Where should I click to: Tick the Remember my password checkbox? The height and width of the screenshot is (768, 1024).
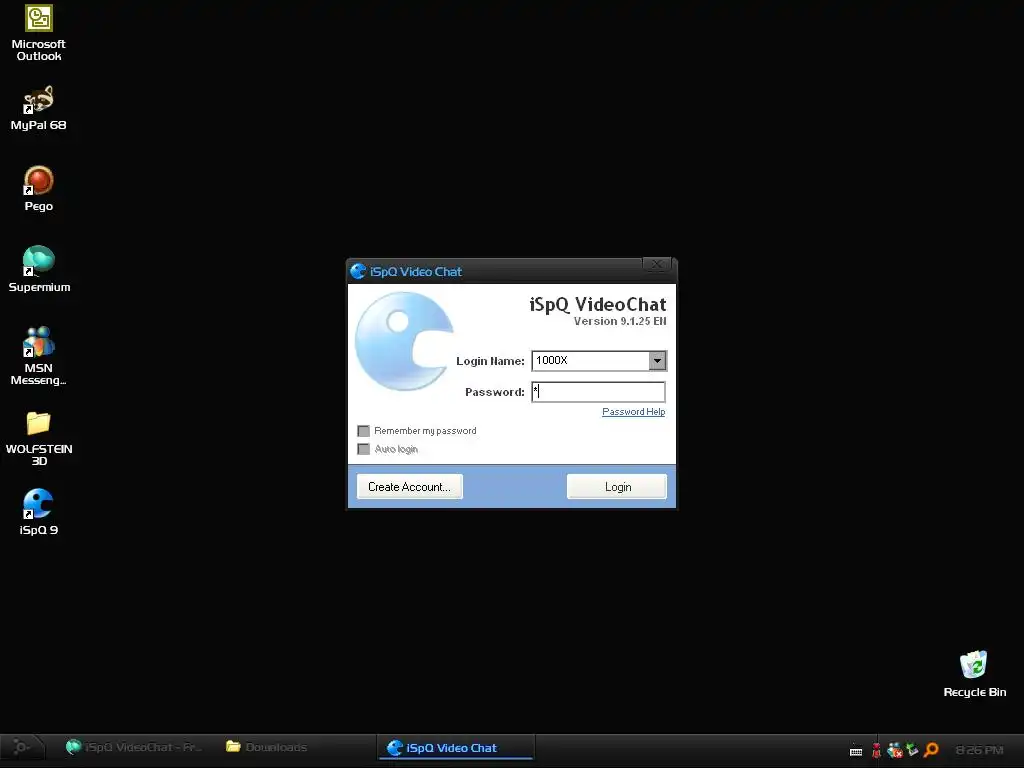(x=364, y=431)
